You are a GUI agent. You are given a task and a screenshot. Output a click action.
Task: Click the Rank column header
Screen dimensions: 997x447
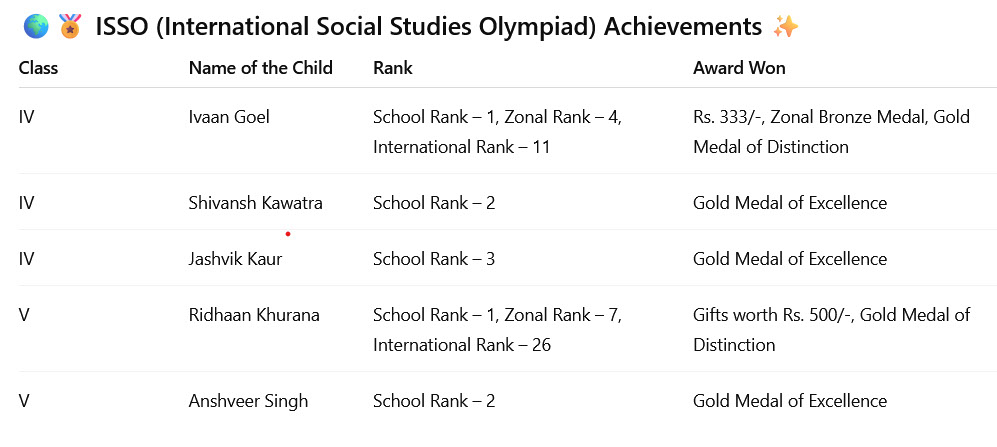[x=392, y=68]
